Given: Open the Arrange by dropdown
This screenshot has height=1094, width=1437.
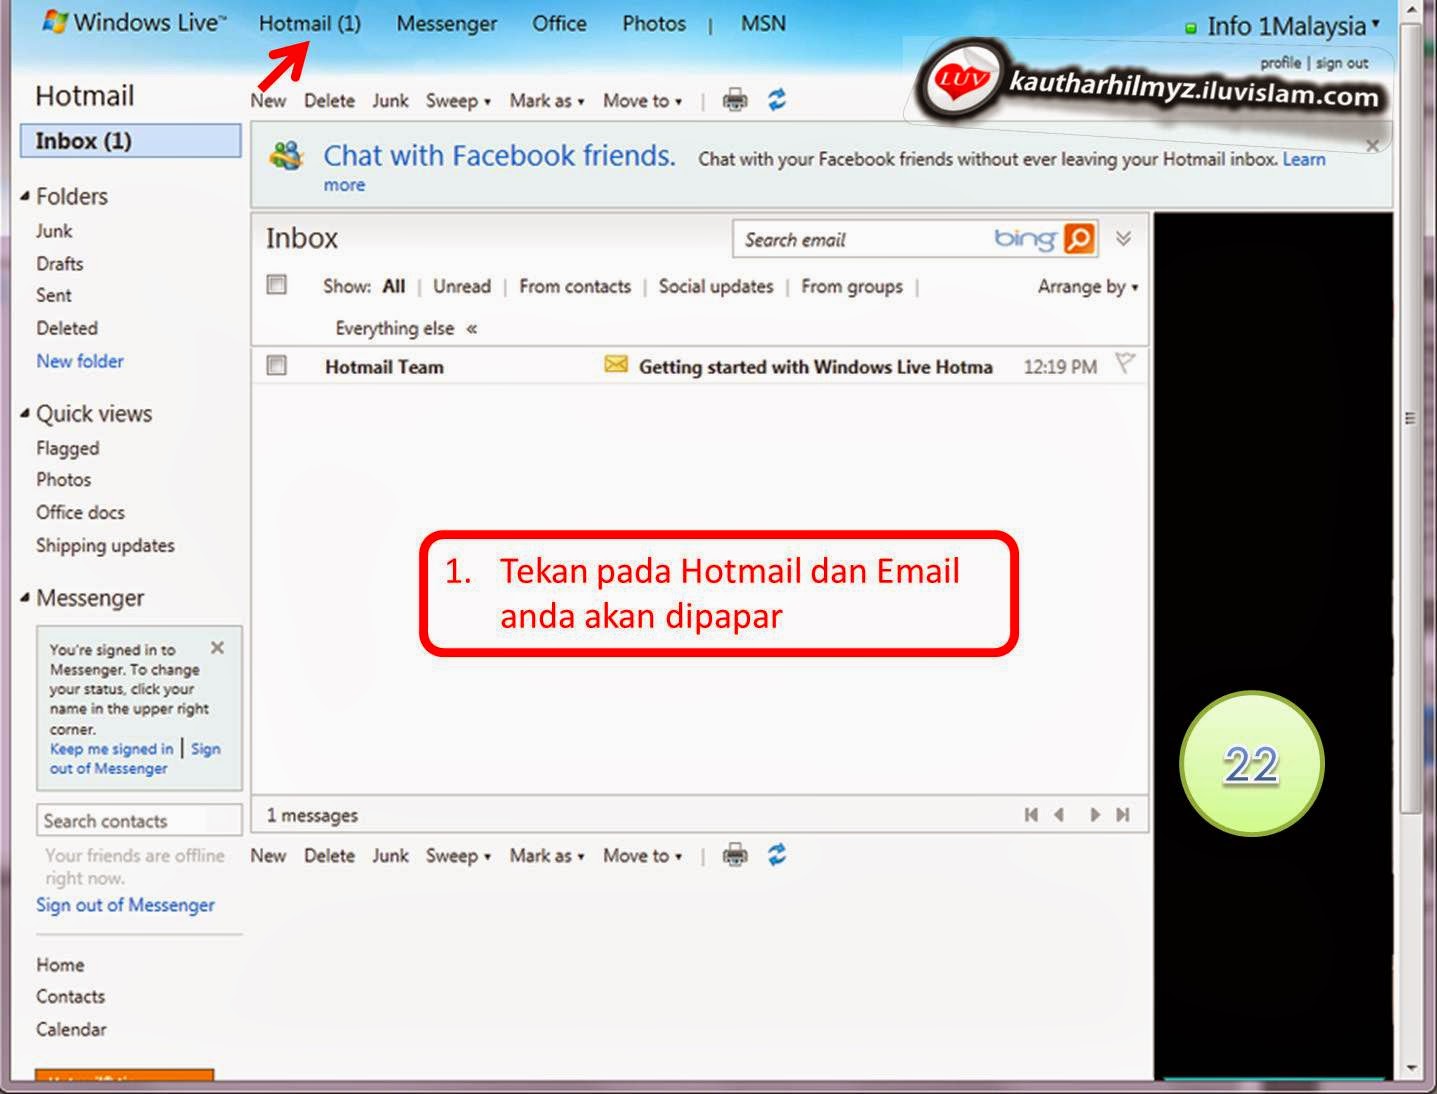Looking at the screenshot, I should click(x=1086, y=287).
